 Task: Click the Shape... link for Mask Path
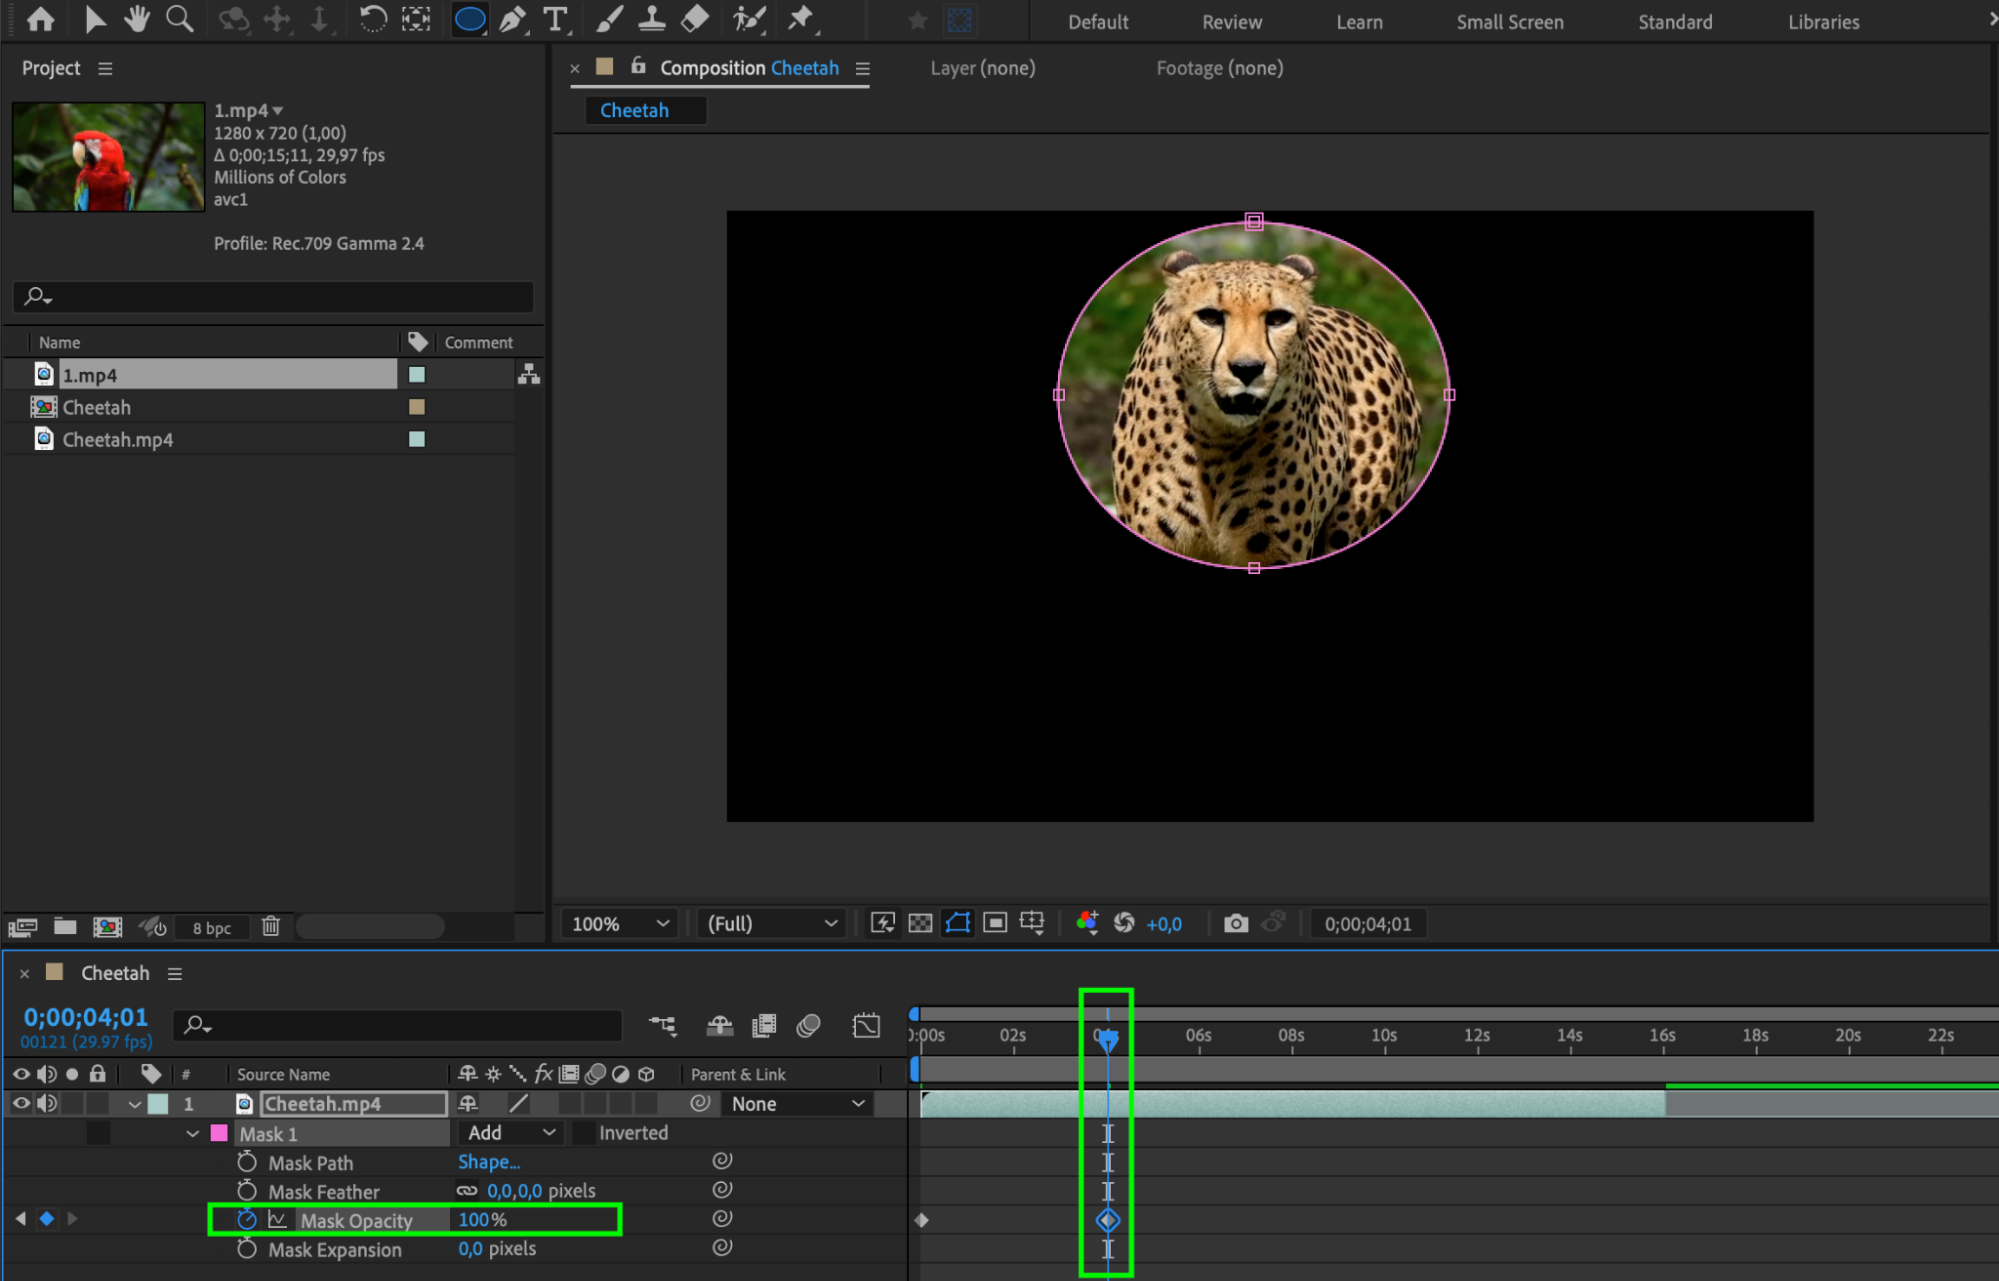488,1162
